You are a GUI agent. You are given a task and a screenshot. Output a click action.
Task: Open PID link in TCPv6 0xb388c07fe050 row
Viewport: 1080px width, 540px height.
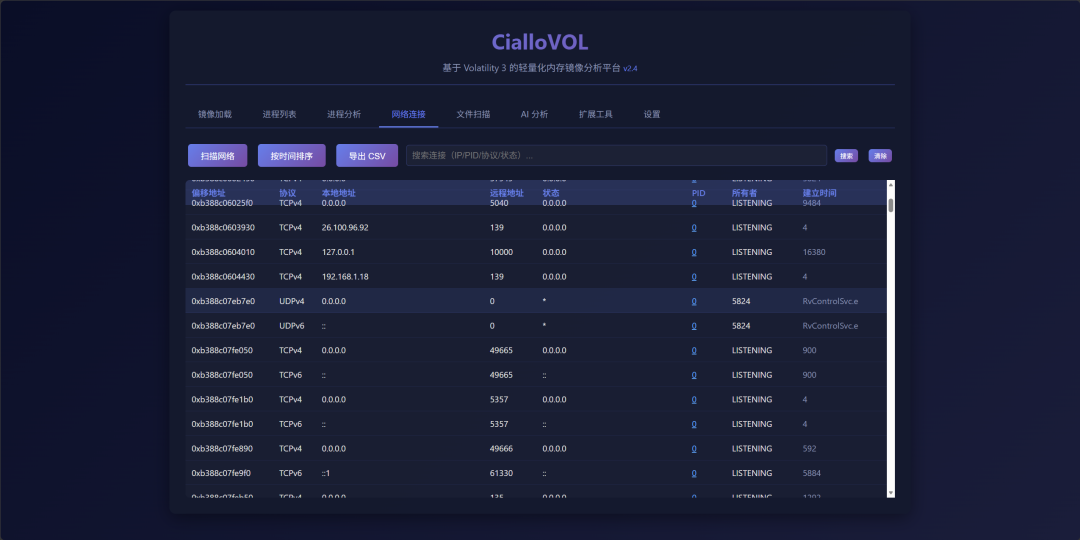pyautogui.click(x=694, y=375)
